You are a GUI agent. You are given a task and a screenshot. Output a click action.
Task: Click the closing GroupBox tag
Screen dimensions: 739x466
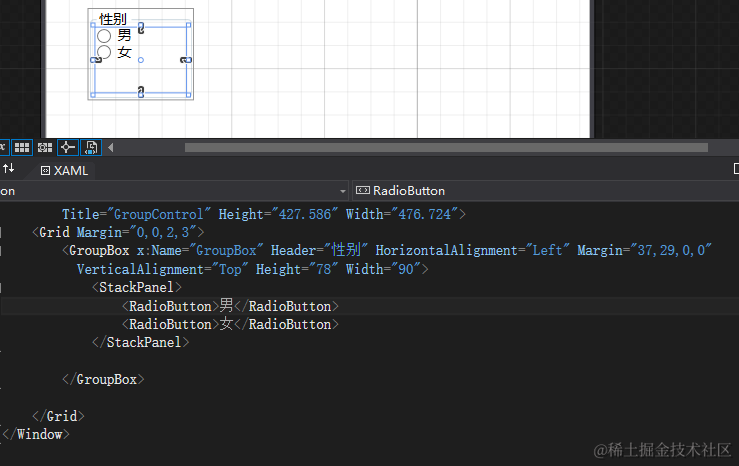(103, 379)
